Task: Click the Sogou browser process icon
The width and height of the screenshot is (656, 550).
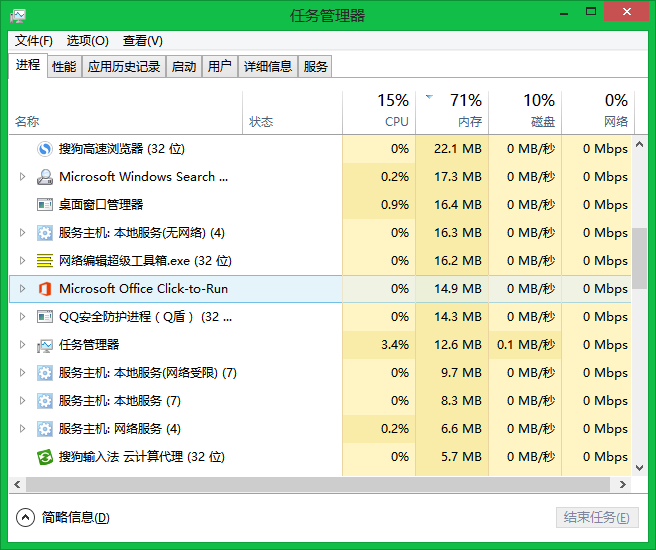Action: tap(45, 148)
